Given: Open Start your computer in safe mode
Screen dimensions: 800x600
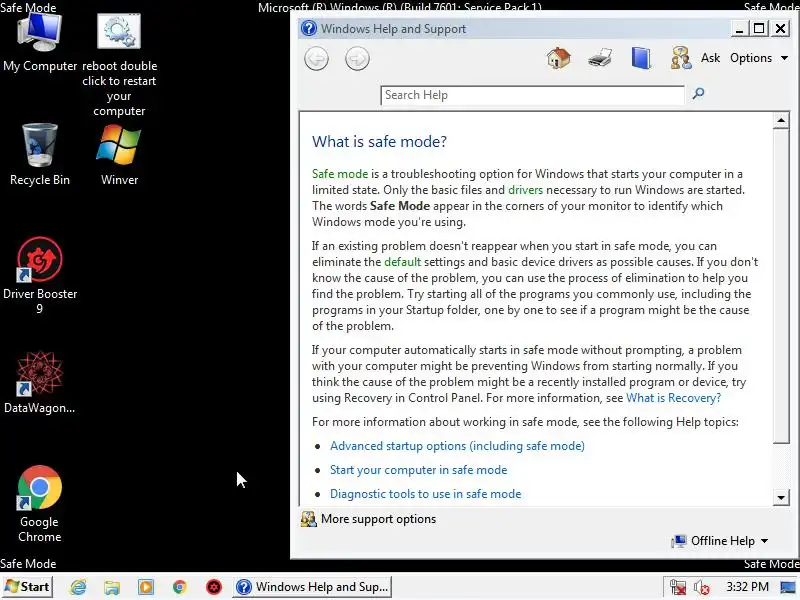Looking at the screenshot, I should [x=418, y=470].
